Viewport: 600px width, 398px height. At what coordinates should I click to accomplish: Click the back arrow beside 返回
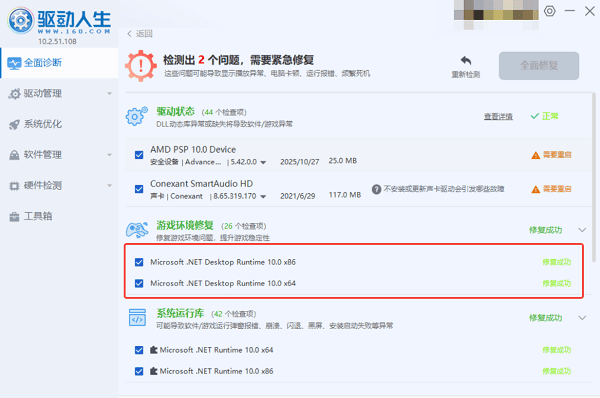[129, 34]
